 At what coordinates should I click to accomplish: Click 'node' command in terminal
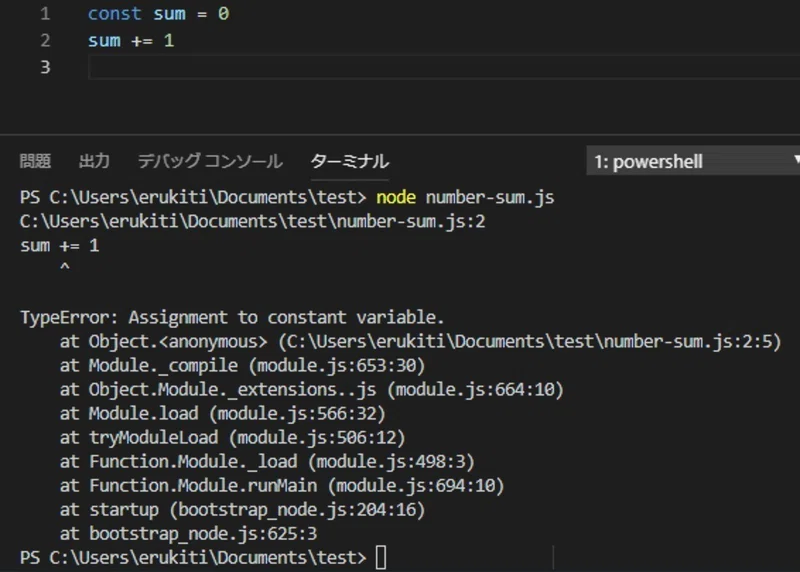(396, 197)
